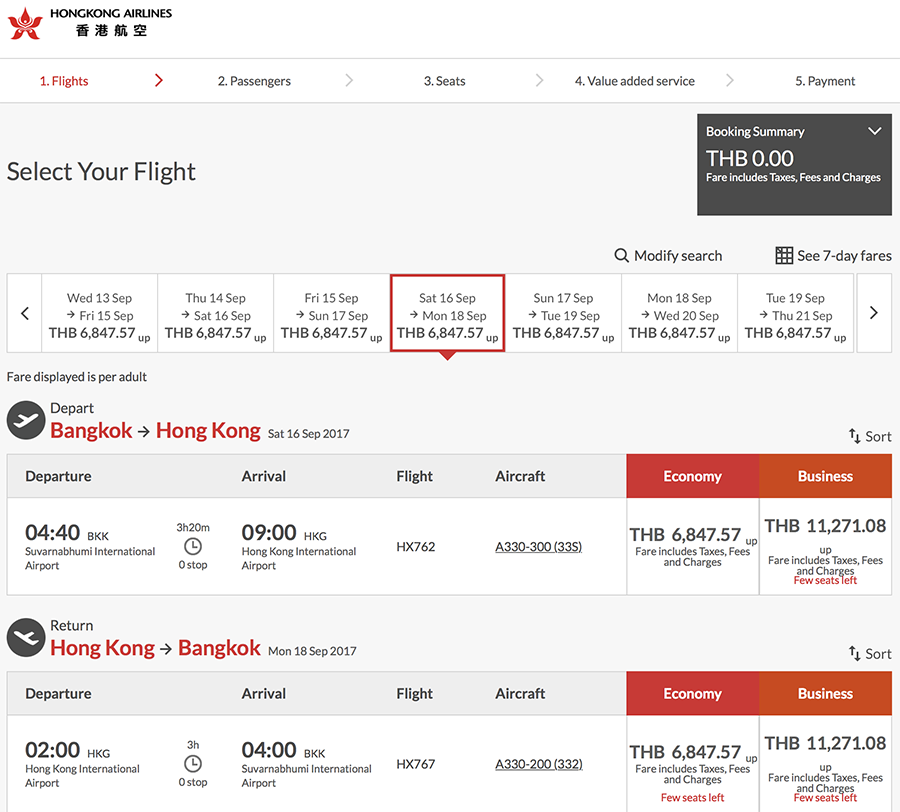Click the Hong Kong Airlines logo
This screenshot has height=812, width=900.
tap(90, 23)
